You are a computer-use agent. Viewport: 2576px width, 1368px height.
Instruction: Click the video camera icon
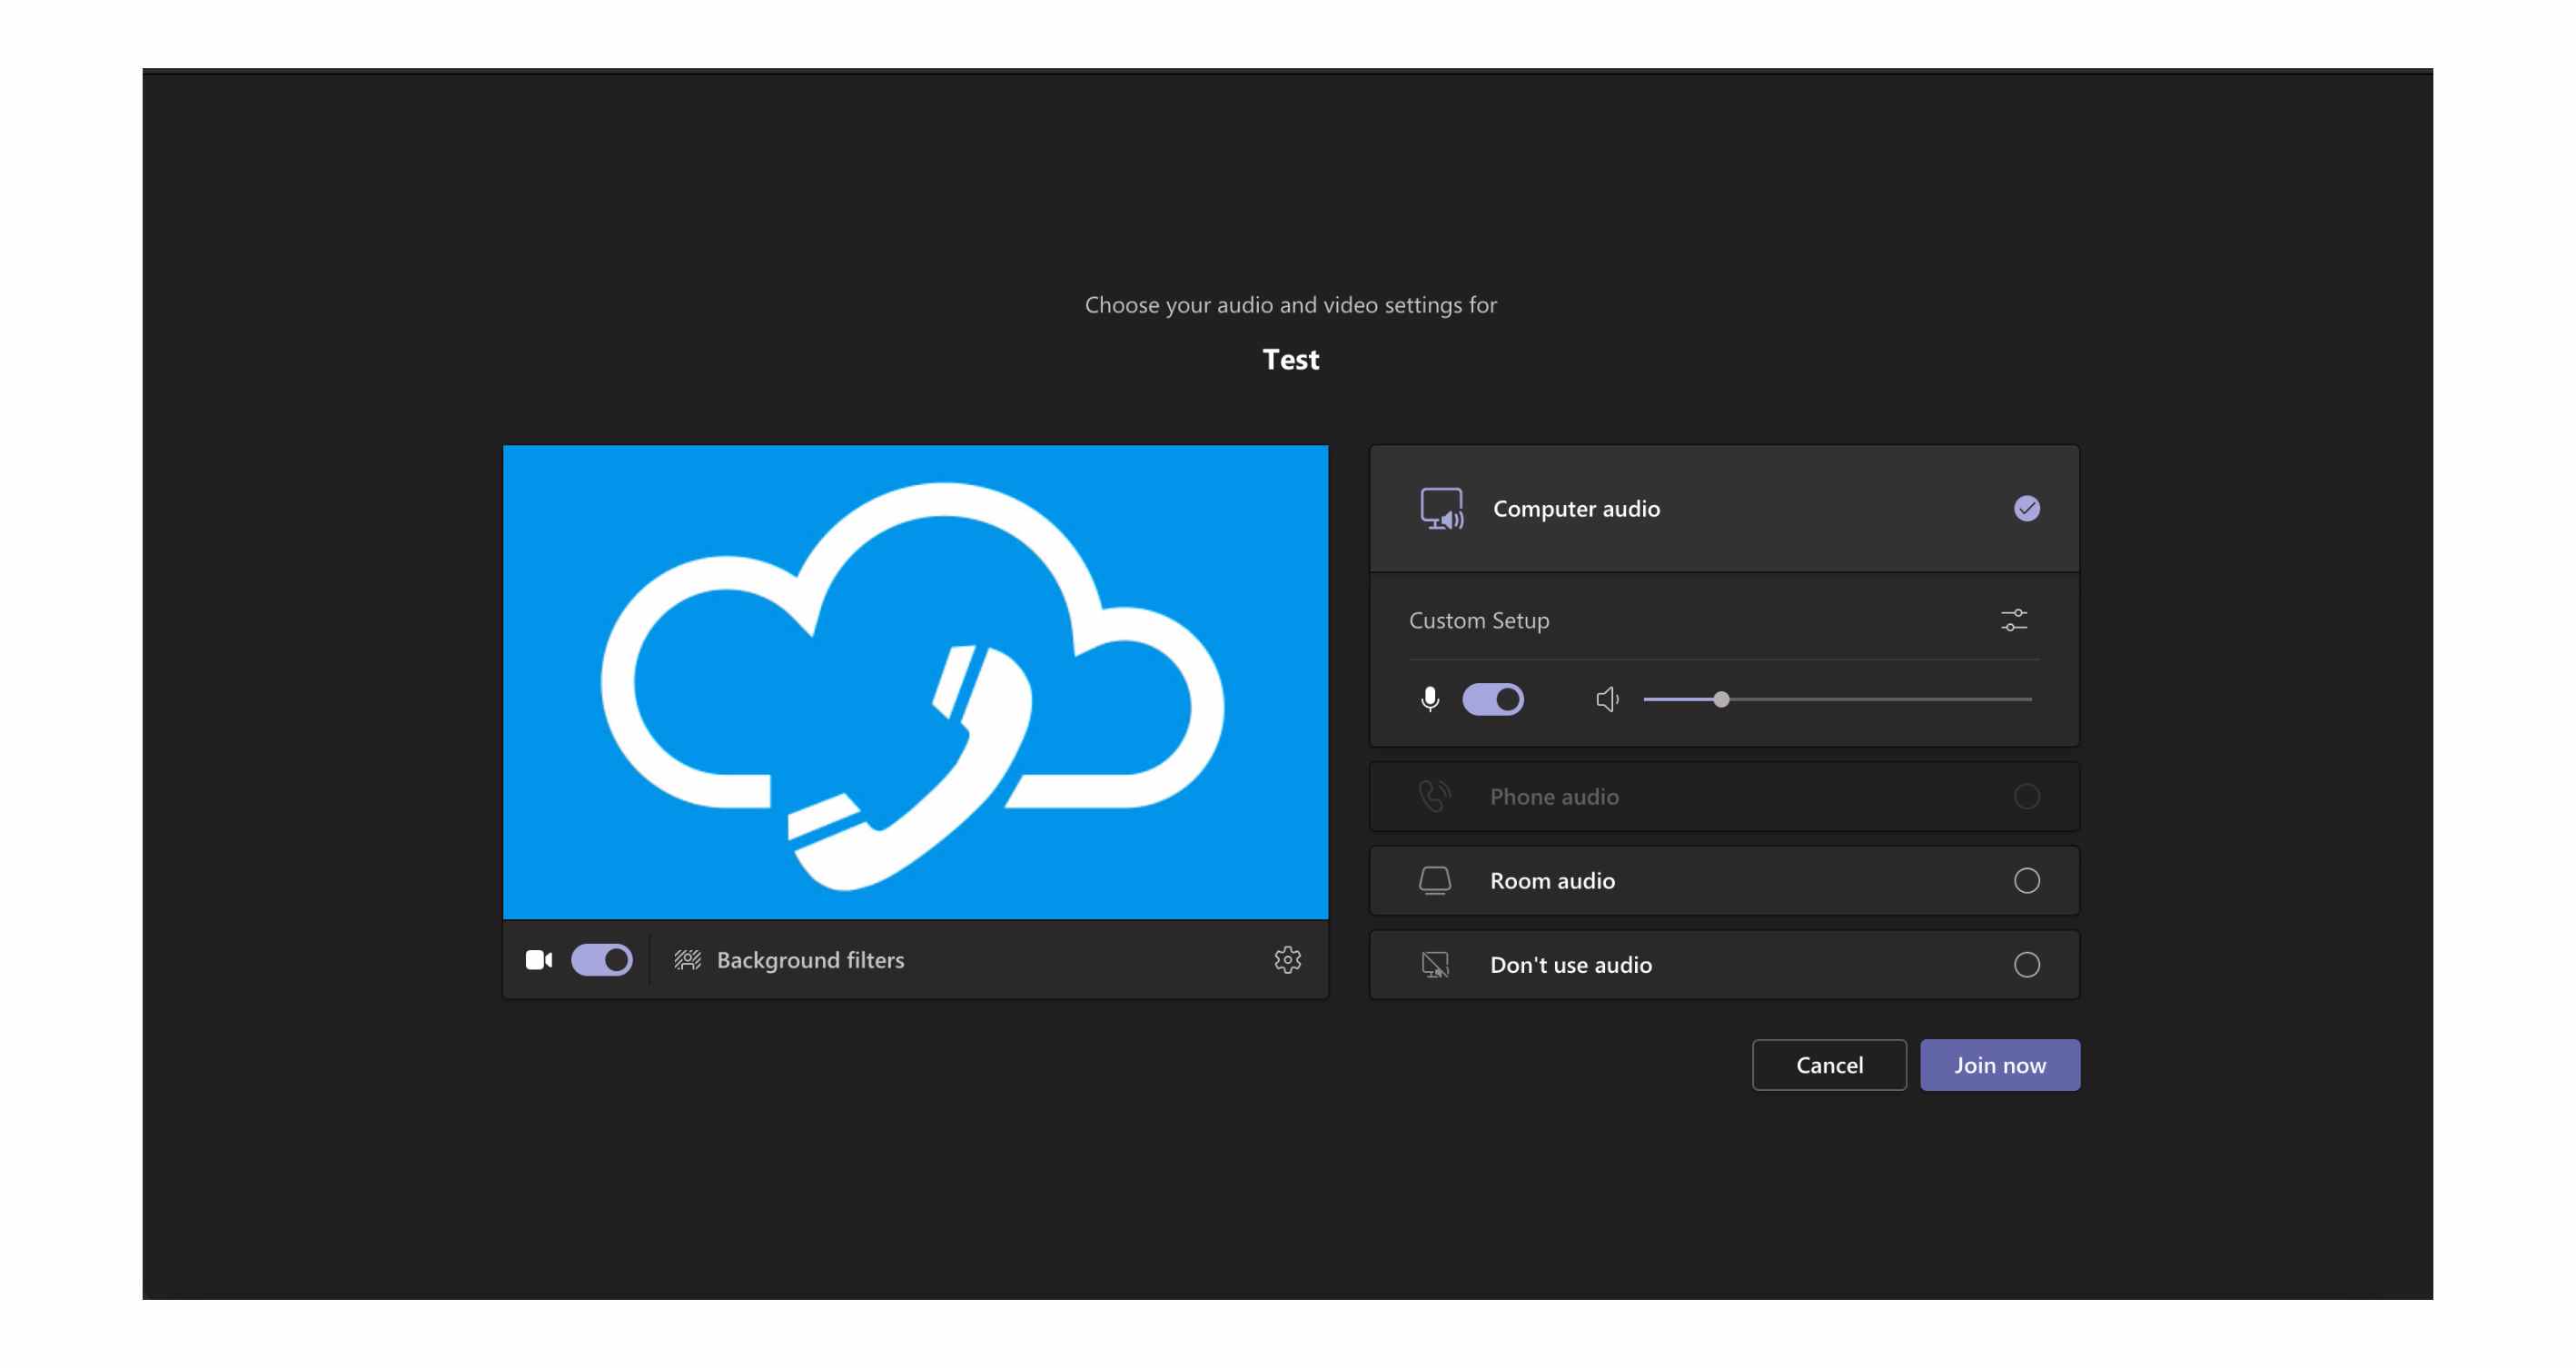coord(539,960)
